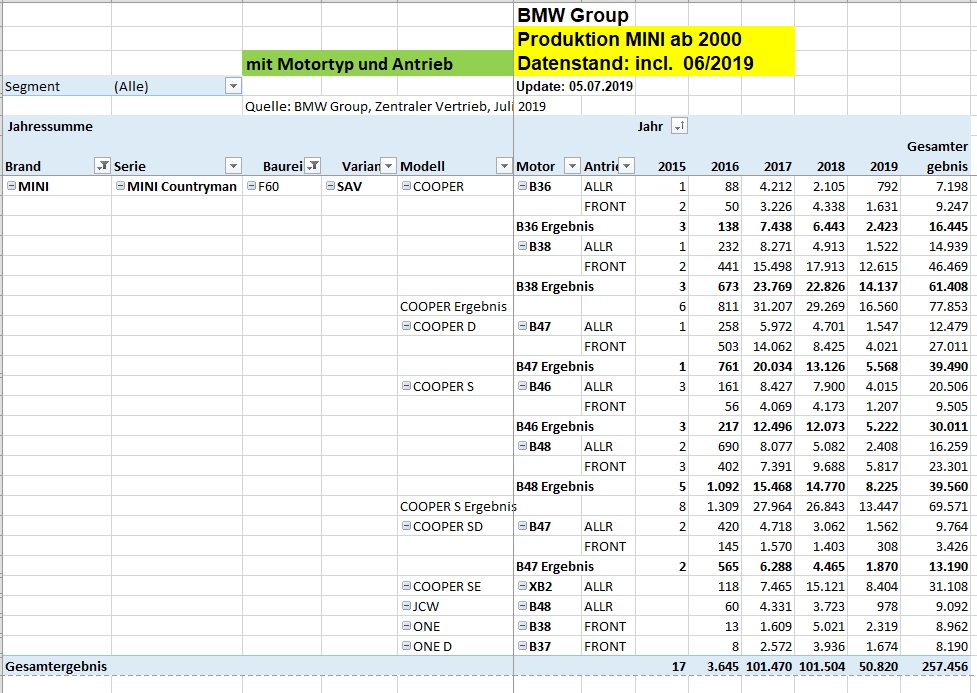Collapse the SAV variant group
Image resolution: width=977 pixels, height=693 pixels.
coord(330,186)
